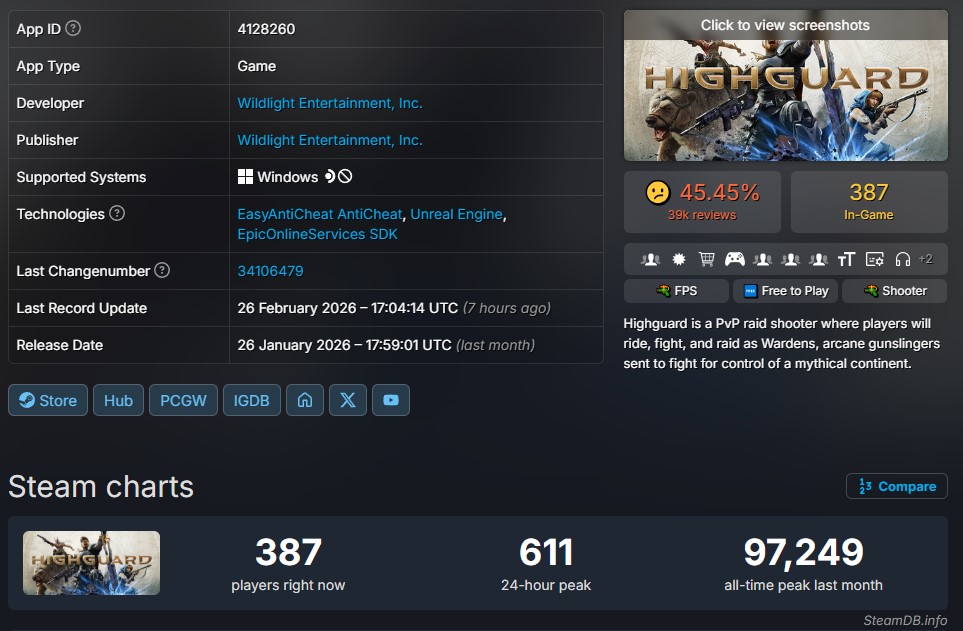The height and width of the screenshot is (631, 963).
Task: Select the FPS tag
Action: click(676, 291)
